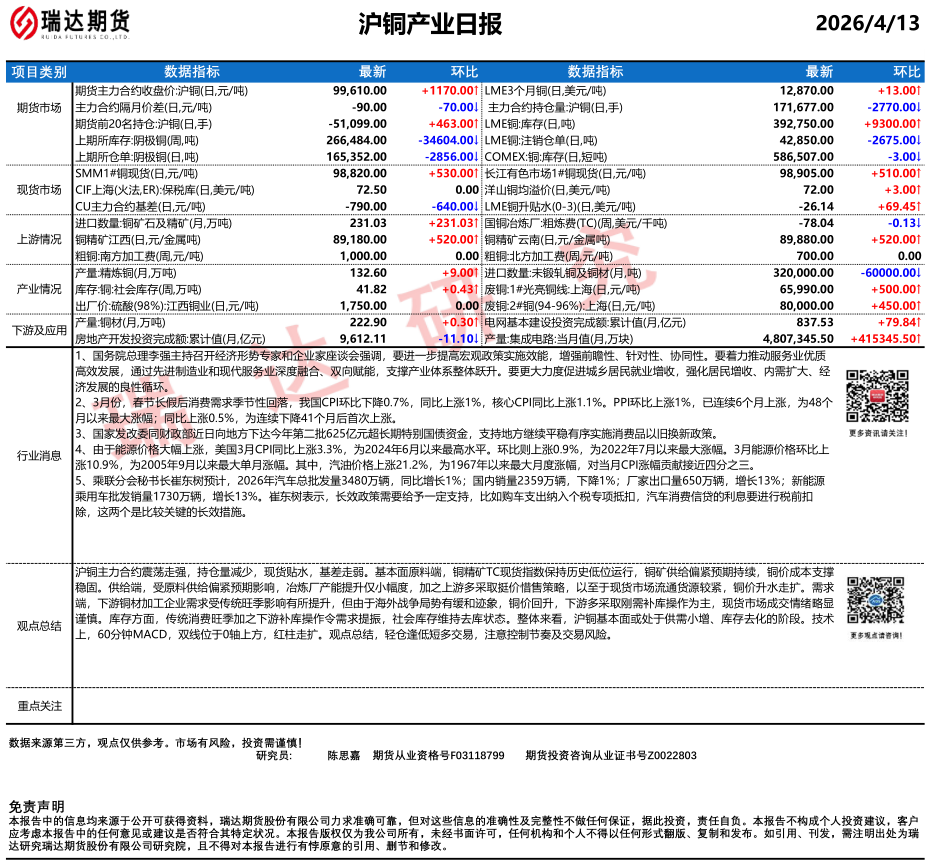Select the 期货市场 category cell
This screenshot has height=864, width=929.
pyautogui.click(x=39, y=108)
